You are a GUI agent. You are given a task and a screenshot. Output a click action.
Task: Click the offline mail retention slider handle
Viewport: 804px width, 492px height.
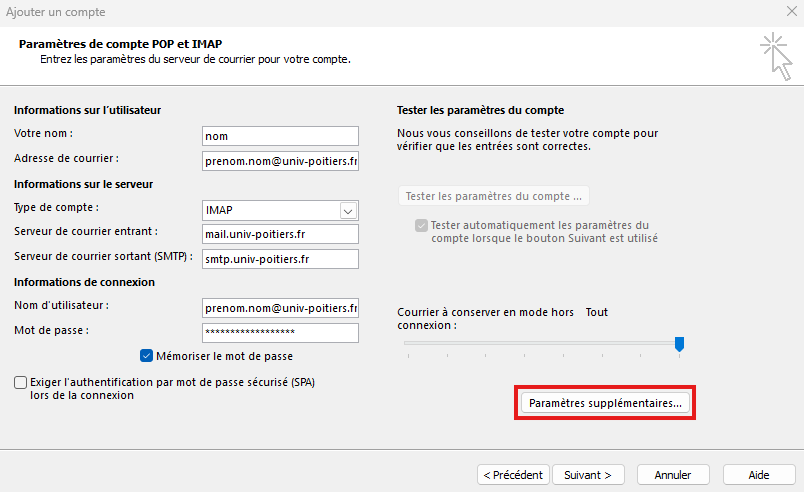click(680, 344)
